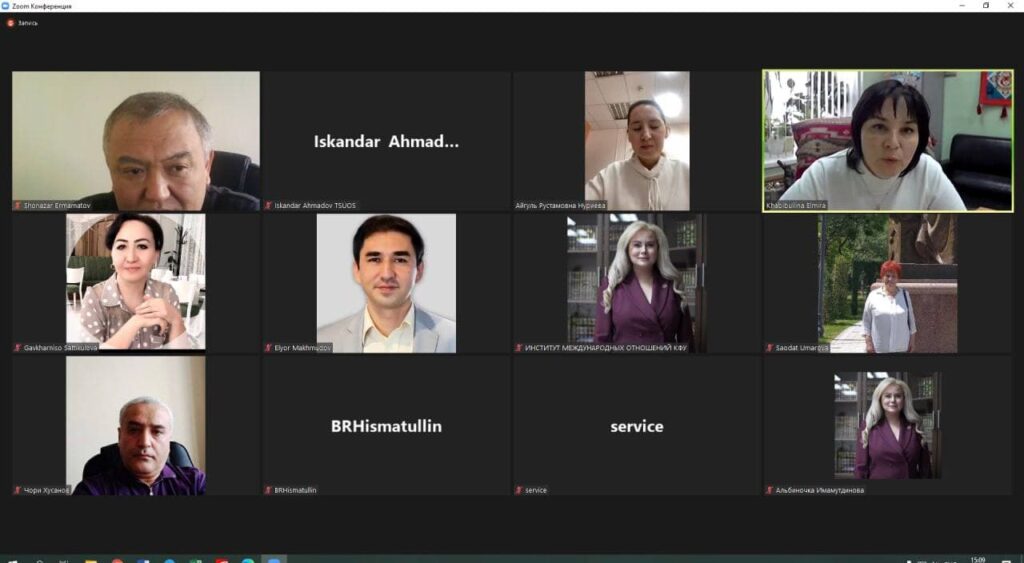1024x563 pixels.
Task: Select the highlighted Khabibulina Elmira video tile
Action: [x=888, y=141]
